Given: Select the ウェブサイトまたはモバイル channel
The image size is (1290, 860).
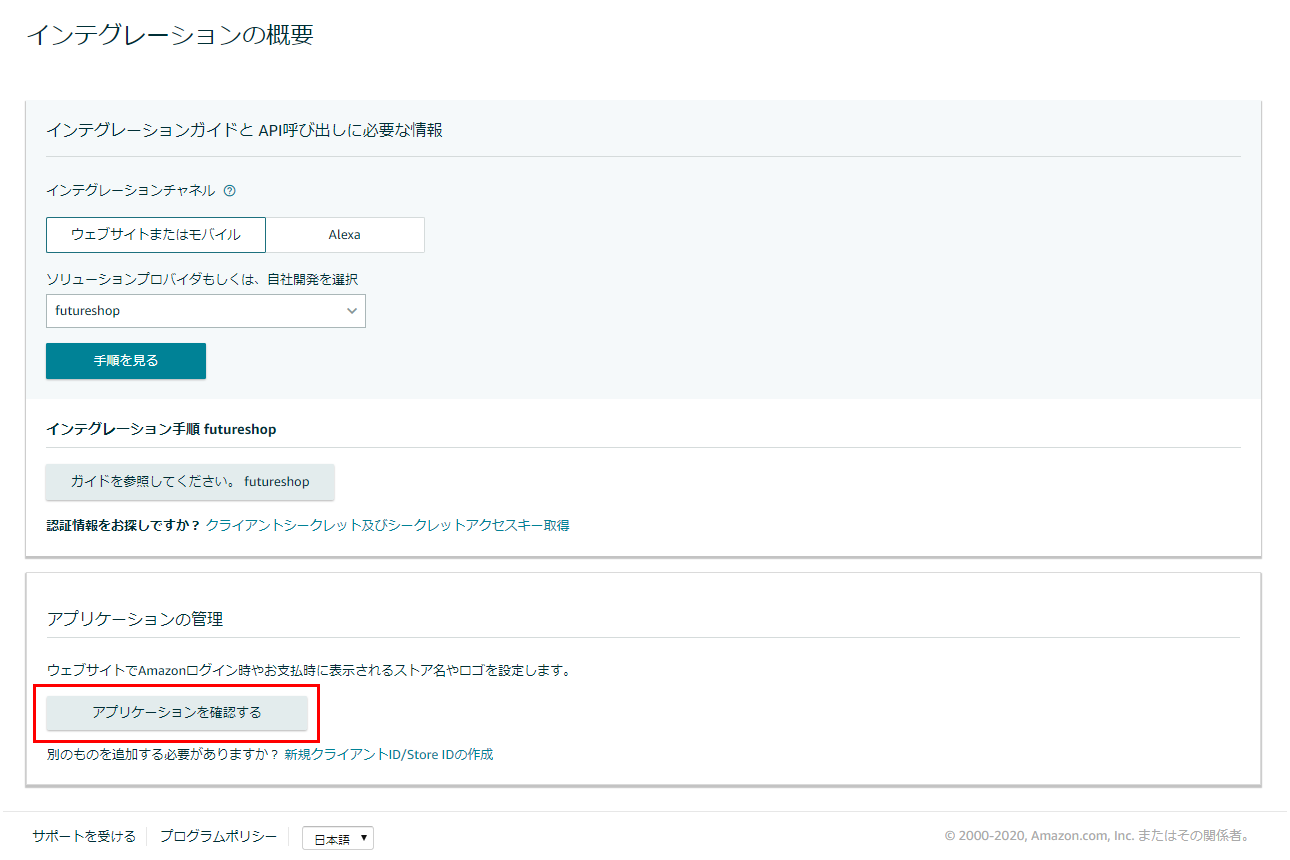Looking at the screenshot, I should (x=155, y=234).
